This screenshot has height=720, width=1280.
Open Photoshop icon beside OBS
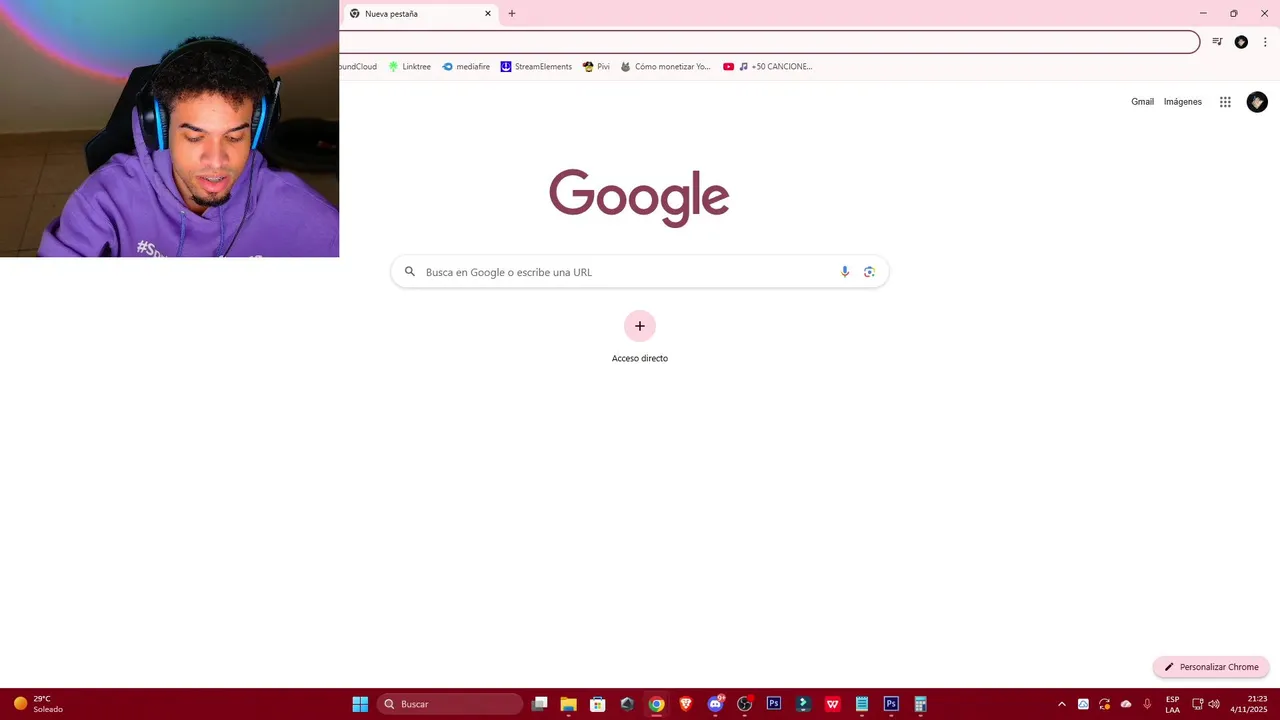click(x=773, y=704)
